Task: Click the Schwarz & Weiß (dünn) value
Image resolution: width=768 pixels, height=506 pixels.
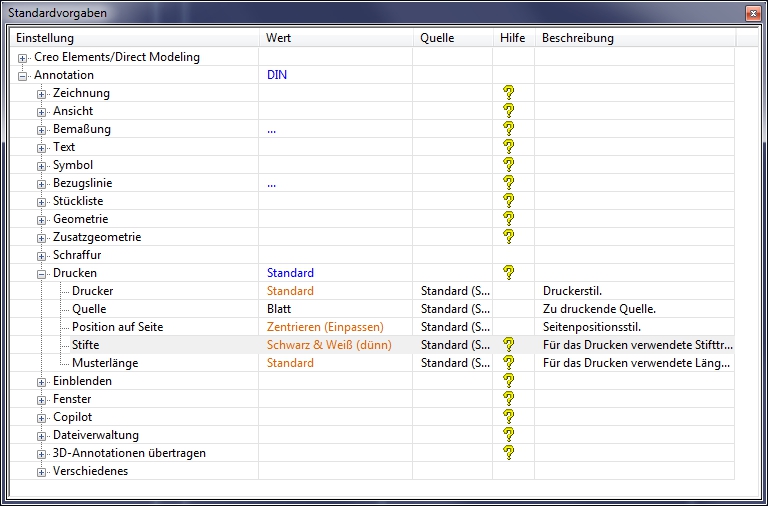Action: pyautogui.click(x=329, y=345)
